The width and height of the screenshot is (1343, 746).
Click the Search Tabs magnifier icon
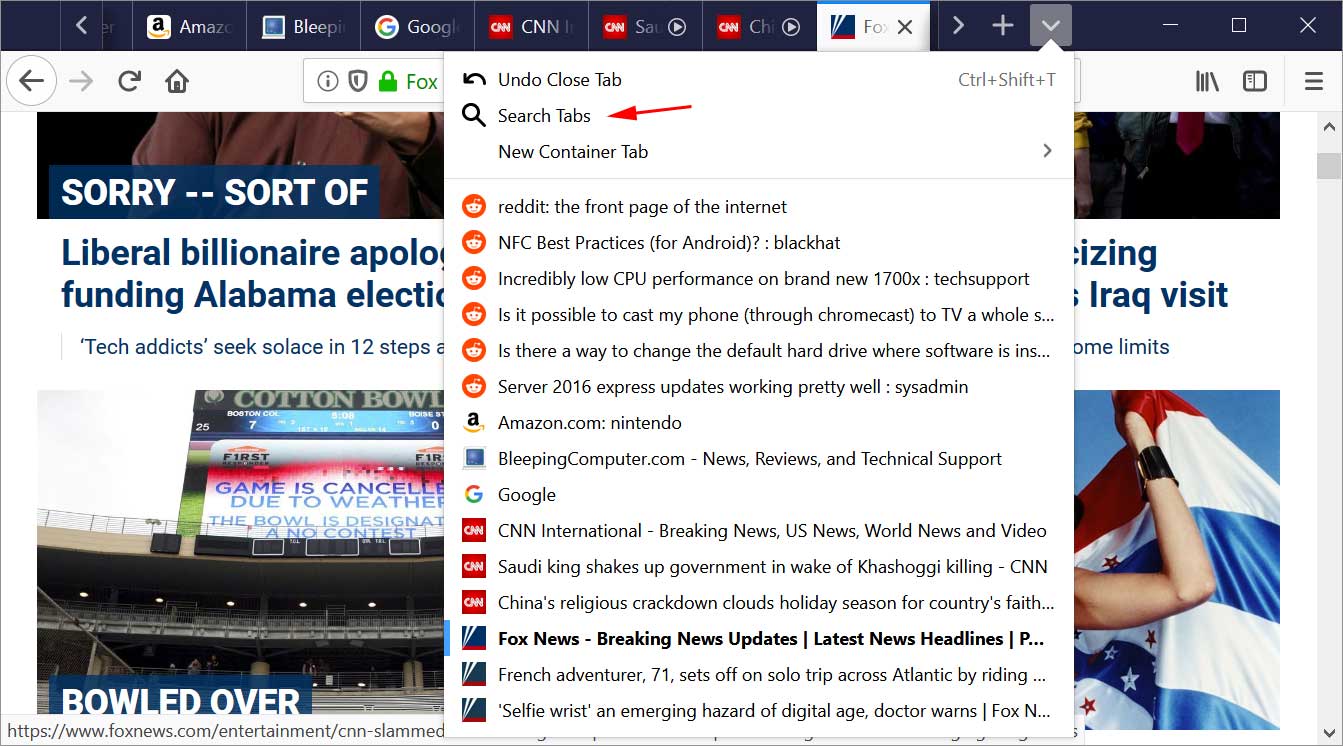click(x=474, y=116)
